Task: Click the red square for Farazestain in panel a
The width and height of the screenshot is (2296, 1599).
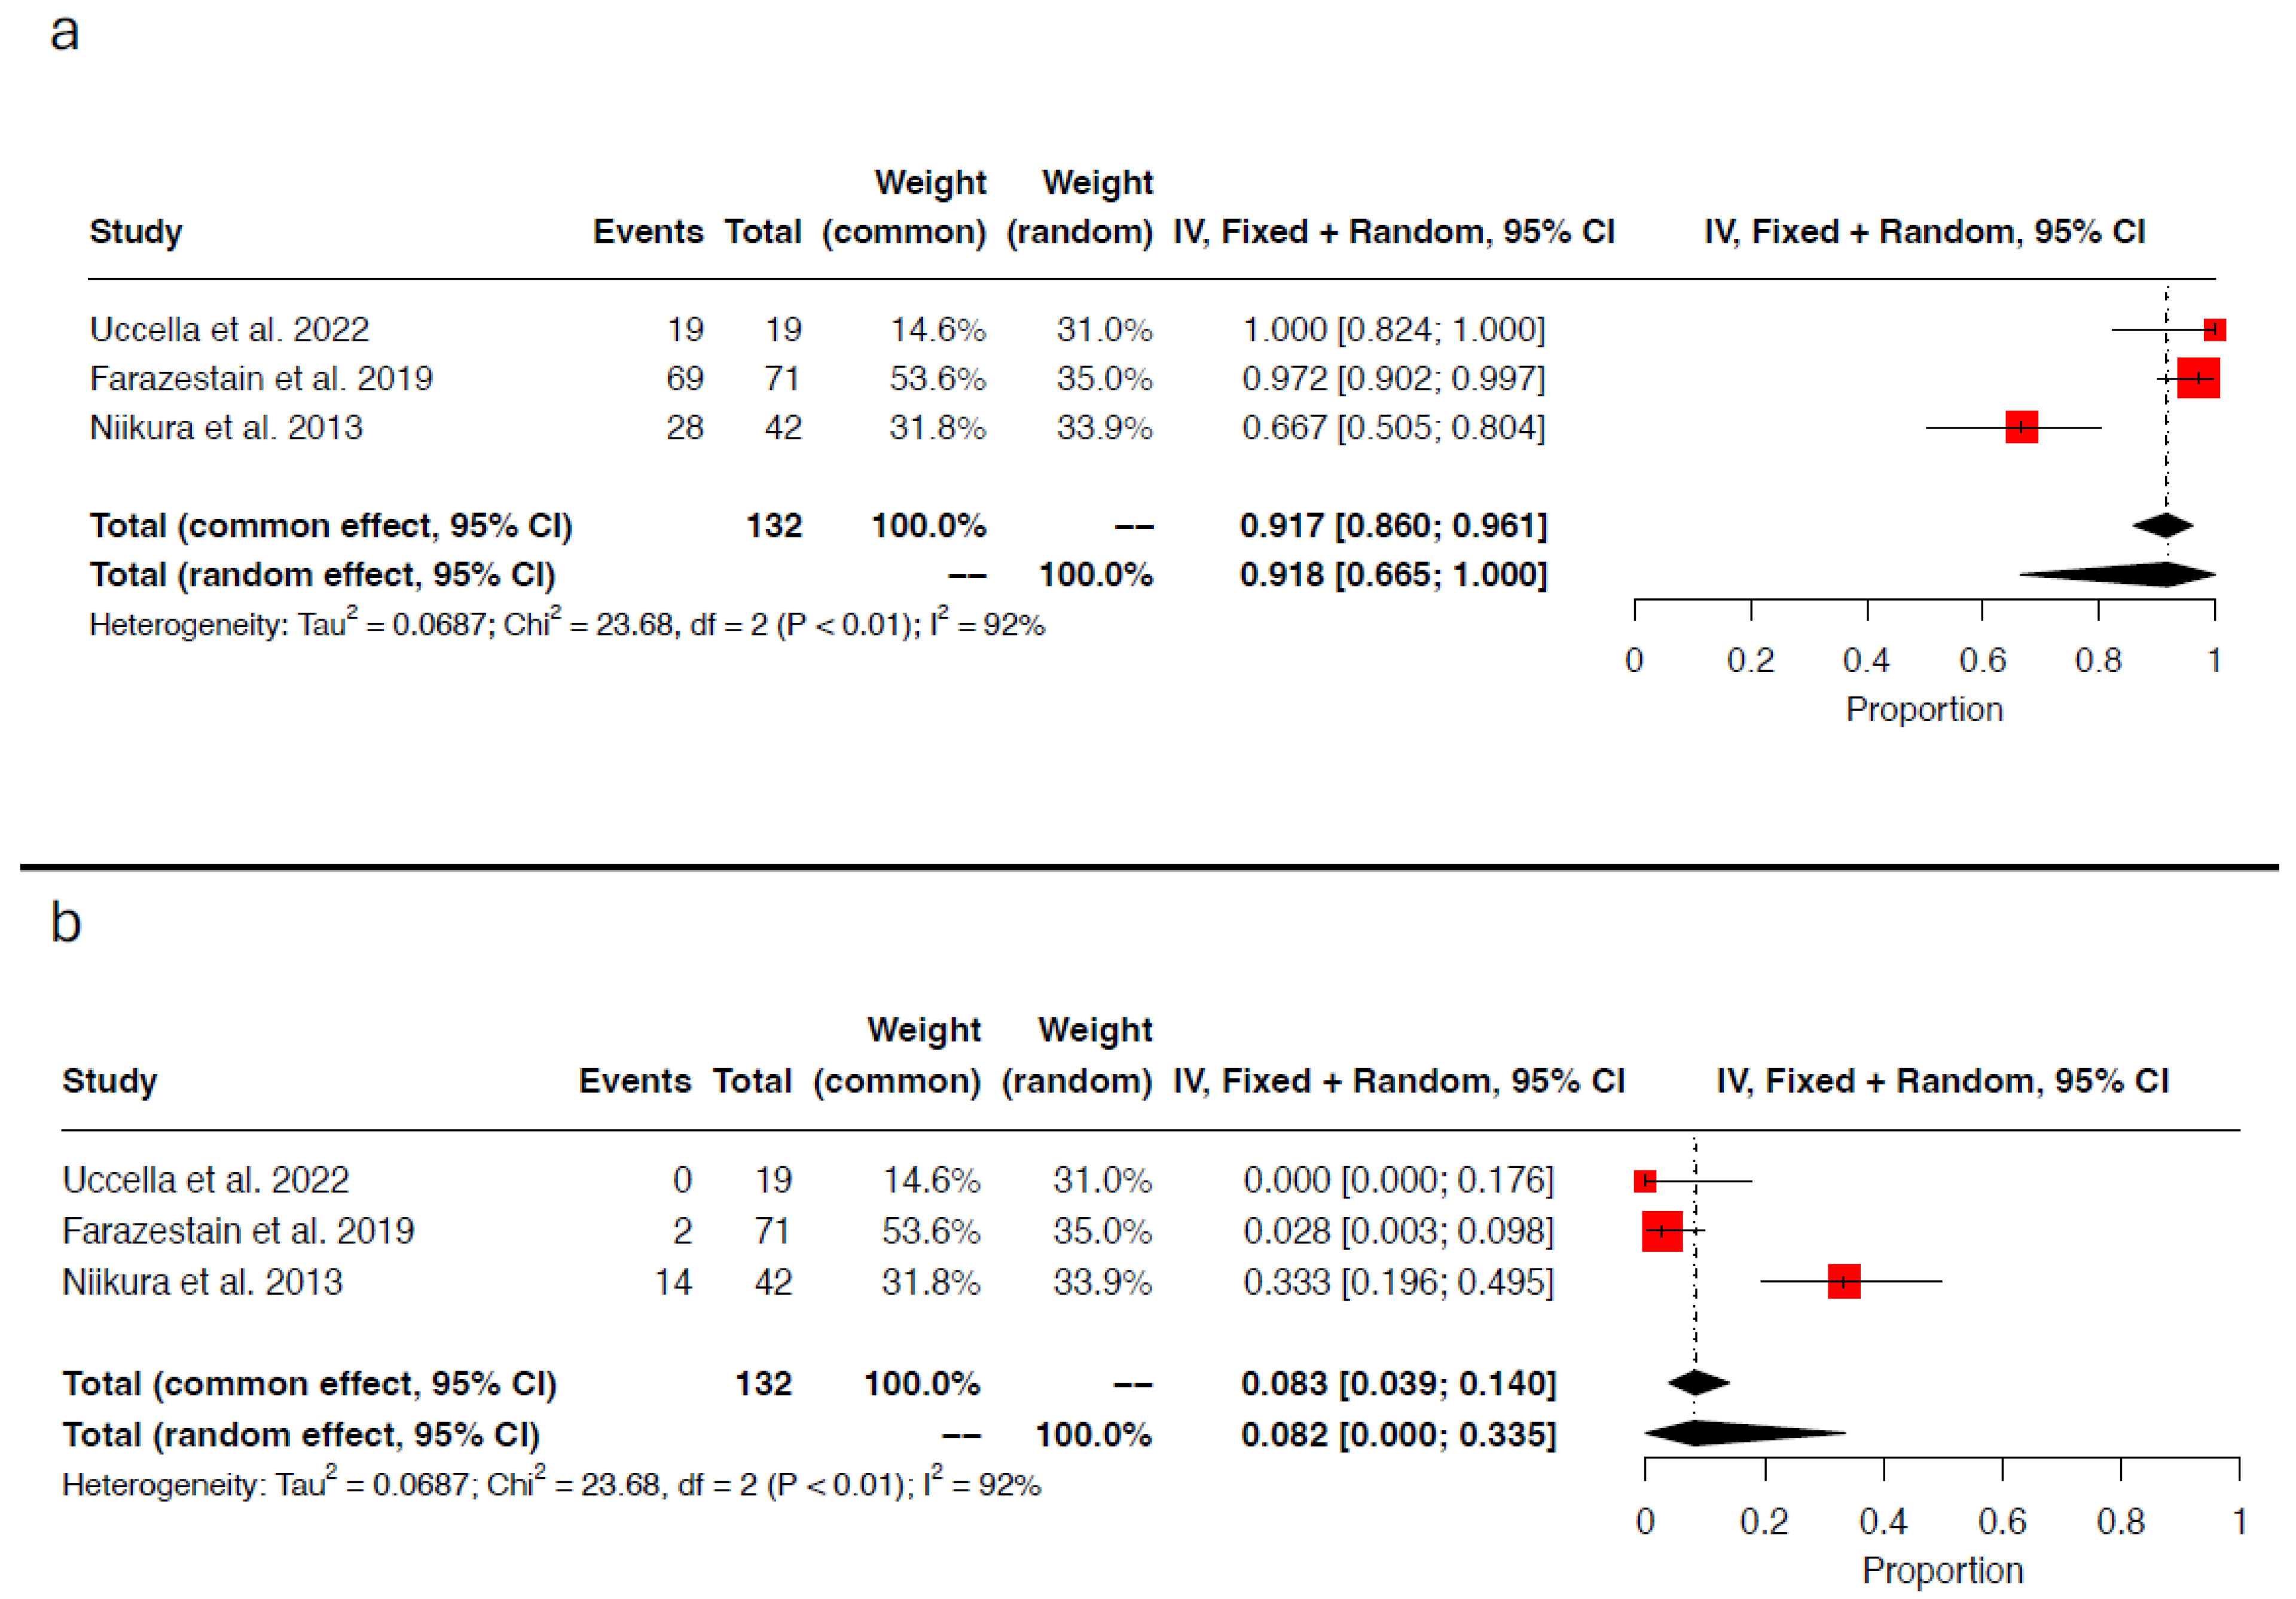Action: pyautogui.click(x=2198, y=378)
